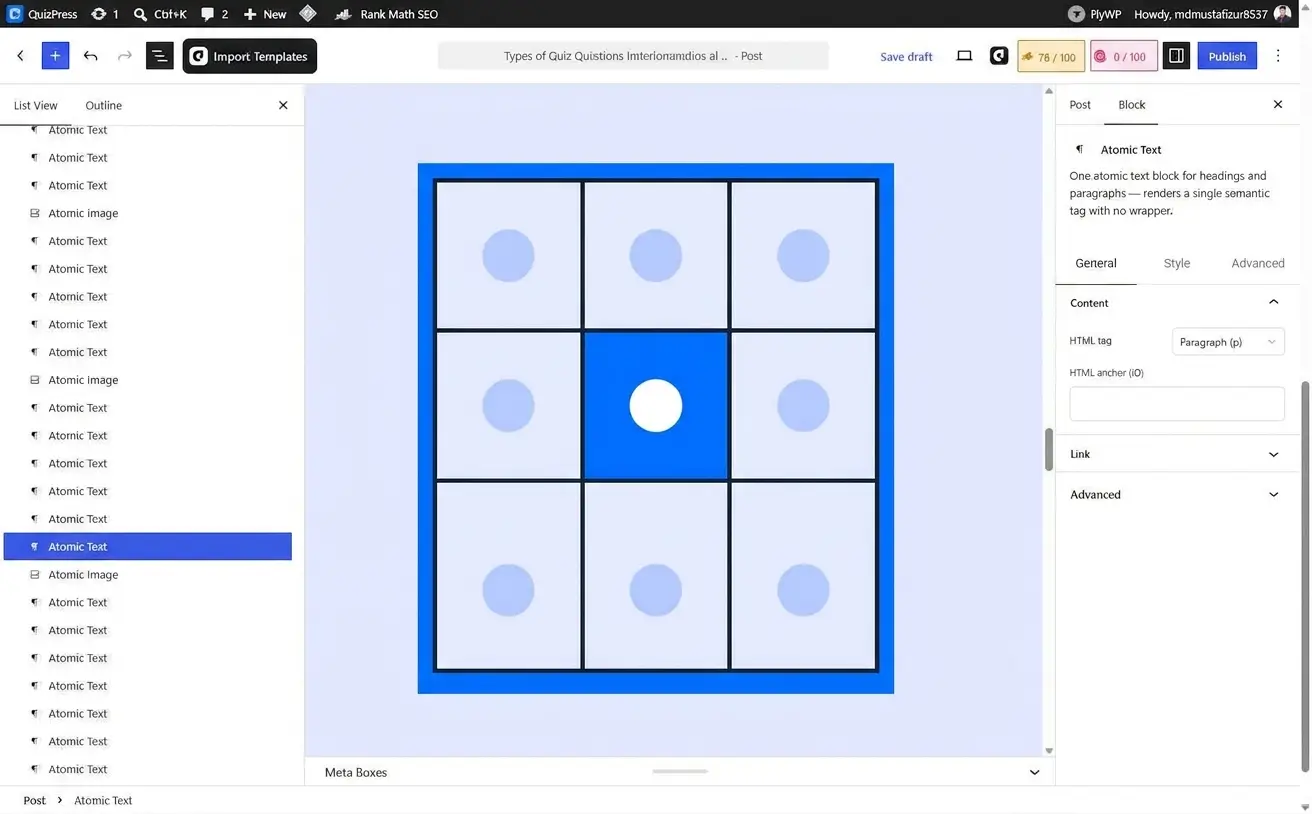The height and width of the screenshot is (814, 1312).
Task: Expand the Advanced section below Link
Action: pyautogui.click(x=1177, y=494)
